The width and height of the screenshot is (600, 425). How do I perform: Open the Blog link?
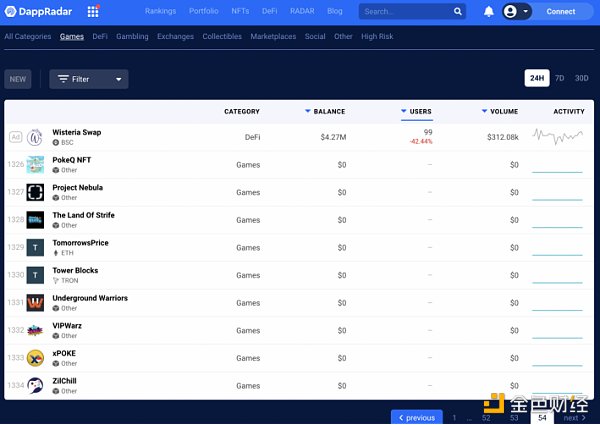coord(335,11)
